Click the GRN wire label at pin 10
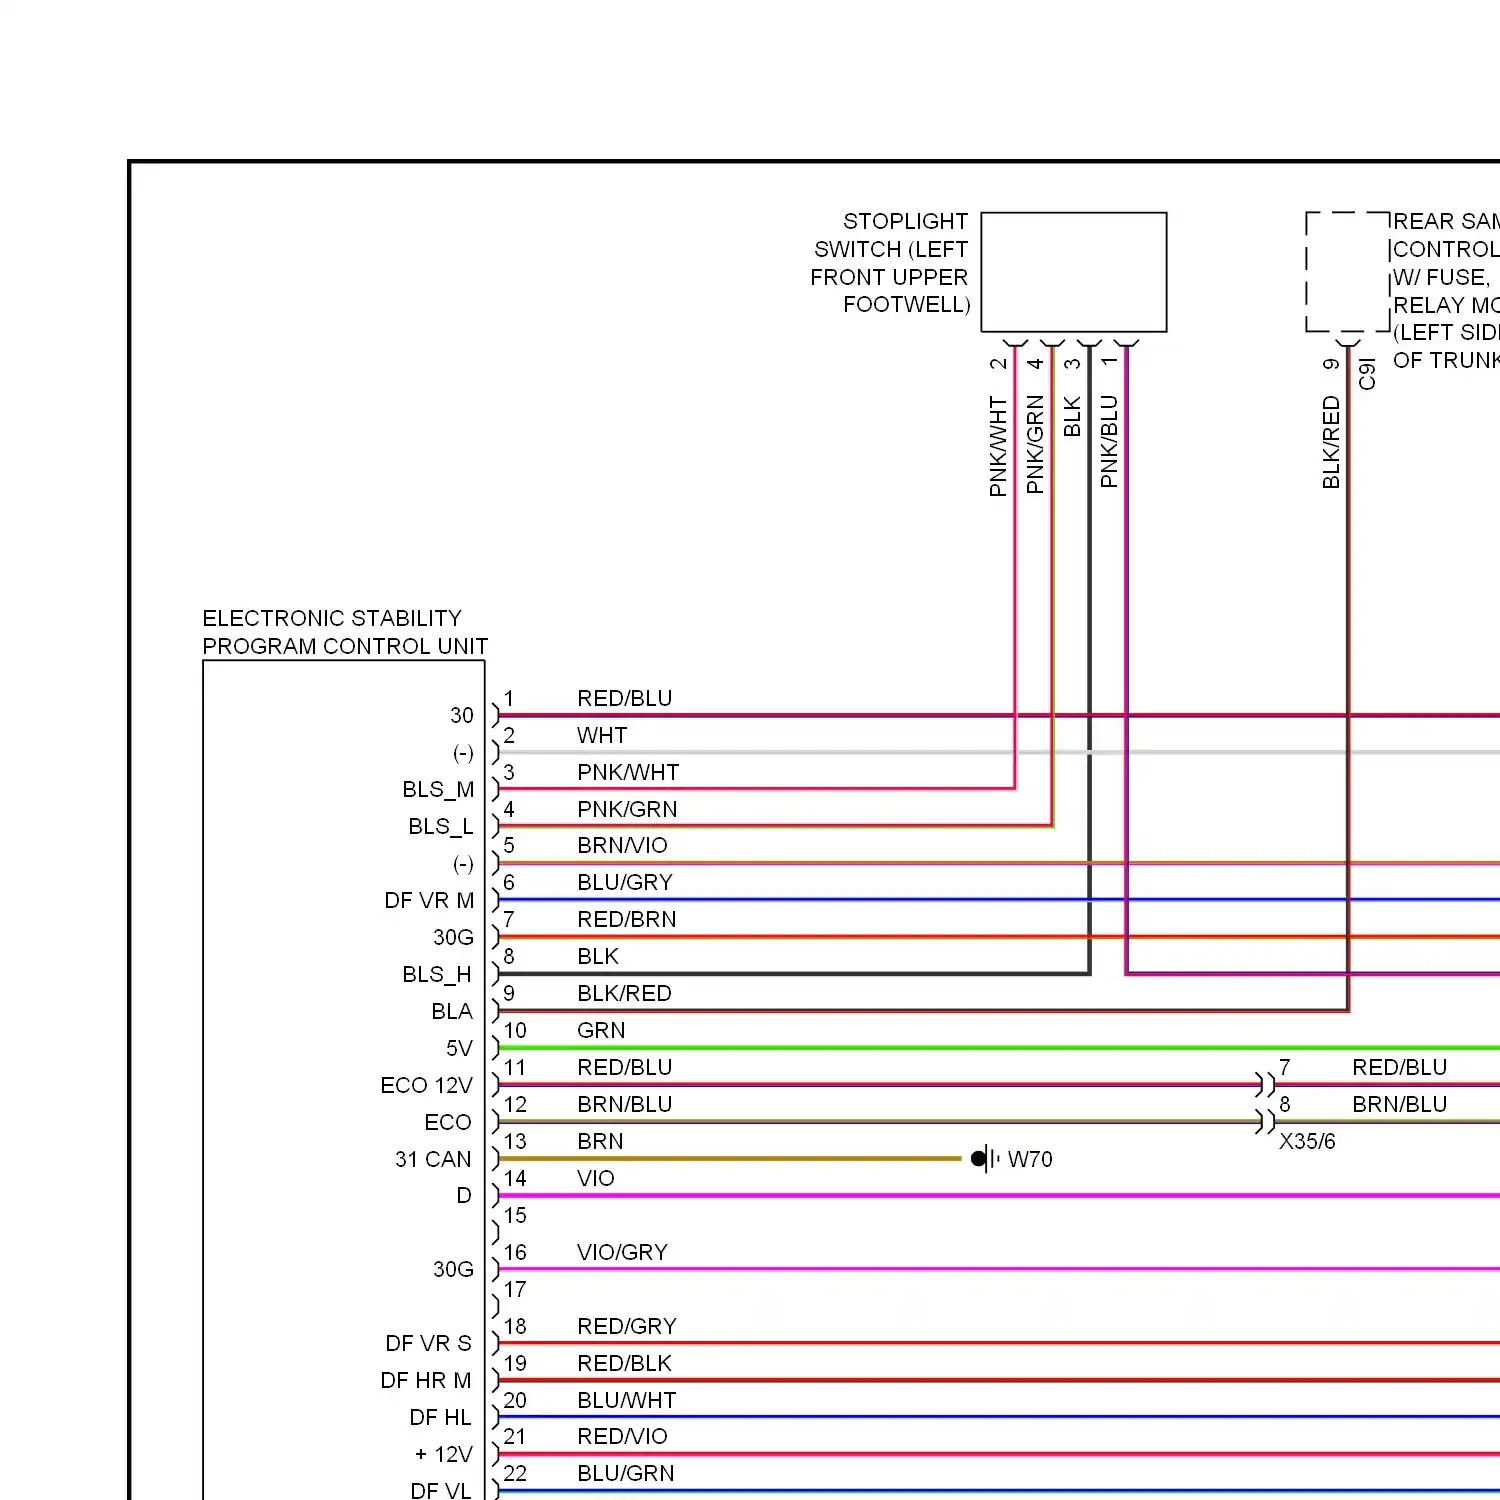Image resolution: width=1500 pixels, height=1500 pixels. 601,1030
